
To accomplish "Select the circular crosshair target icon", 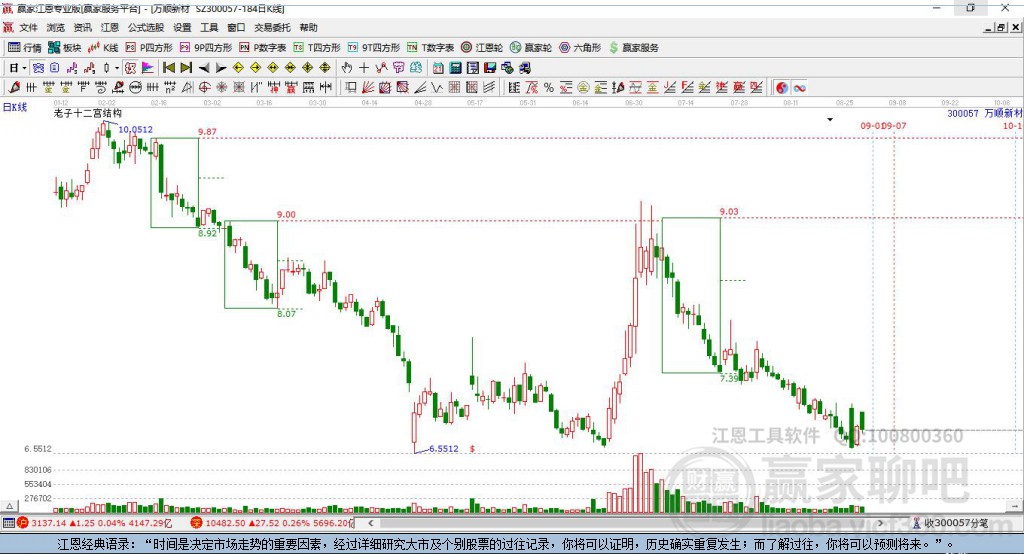I will tap(204, 88).
